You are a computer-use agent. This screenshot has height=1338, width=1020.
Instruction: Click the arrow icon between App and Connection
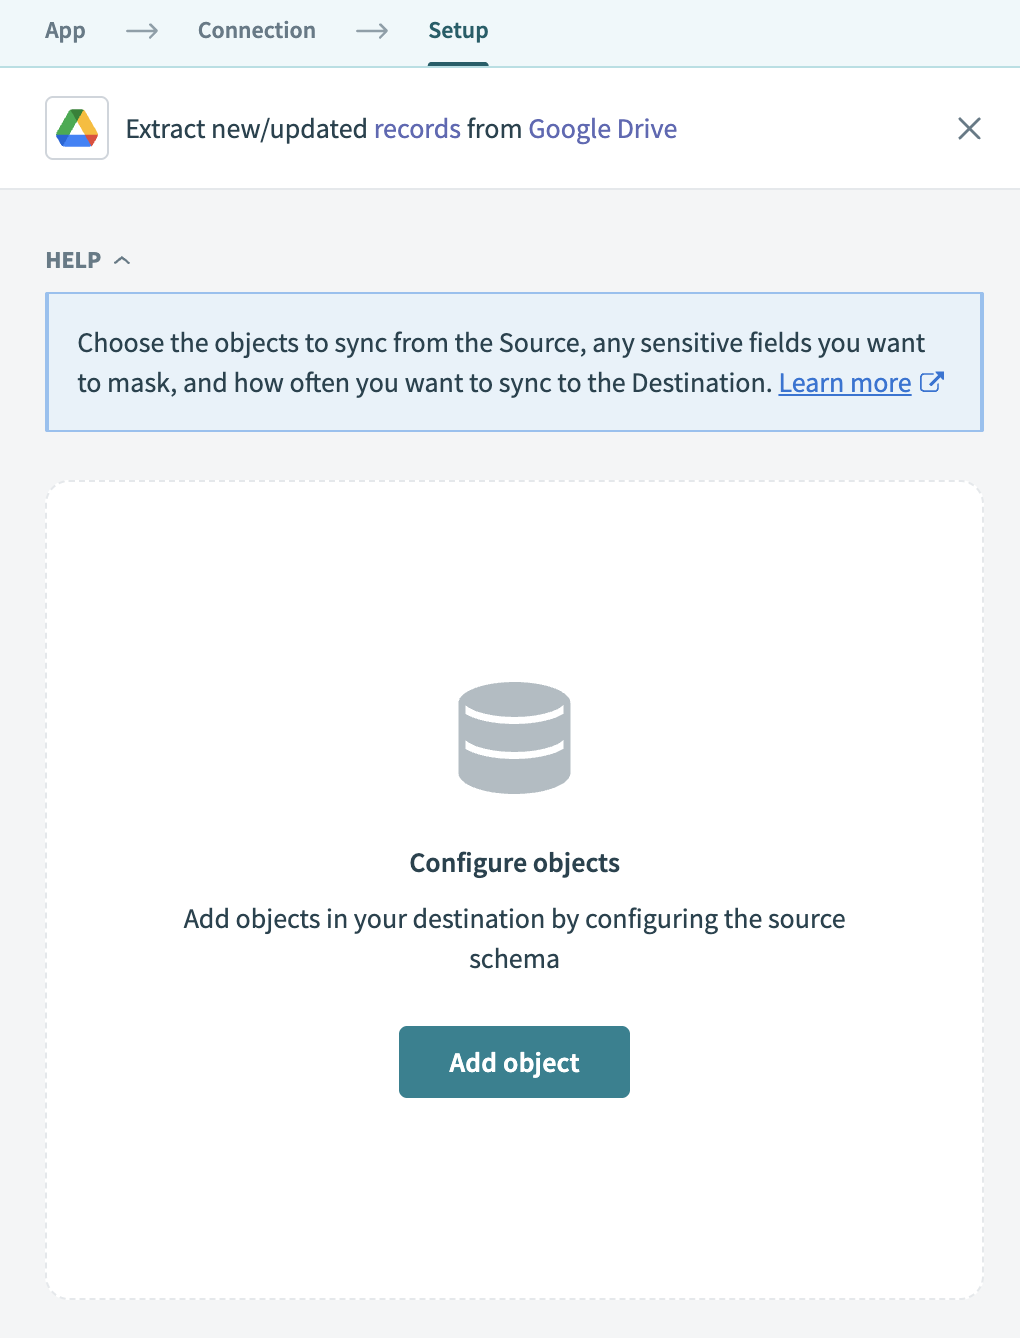pos(141,31)
